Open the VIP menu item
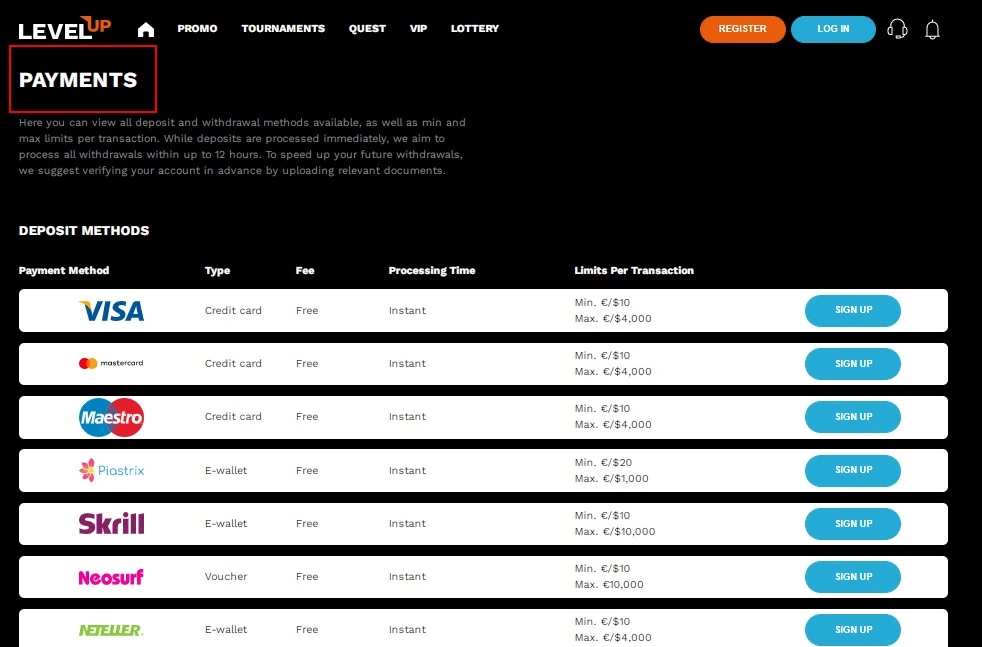Viewport: 982px width, 647px height. click(x=418, y=29)
